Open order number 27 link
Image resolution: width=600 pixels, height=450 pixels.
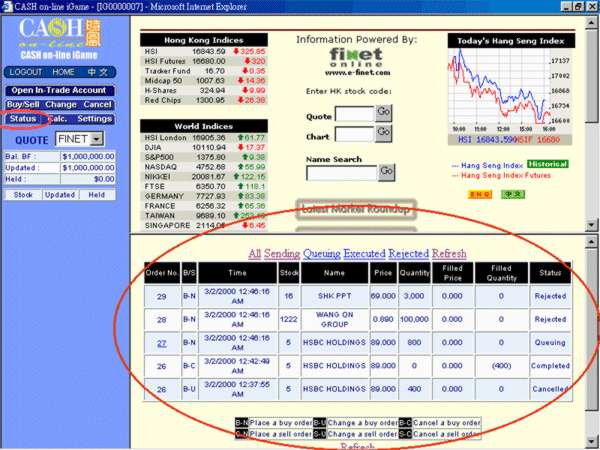[x=162, y=343]
